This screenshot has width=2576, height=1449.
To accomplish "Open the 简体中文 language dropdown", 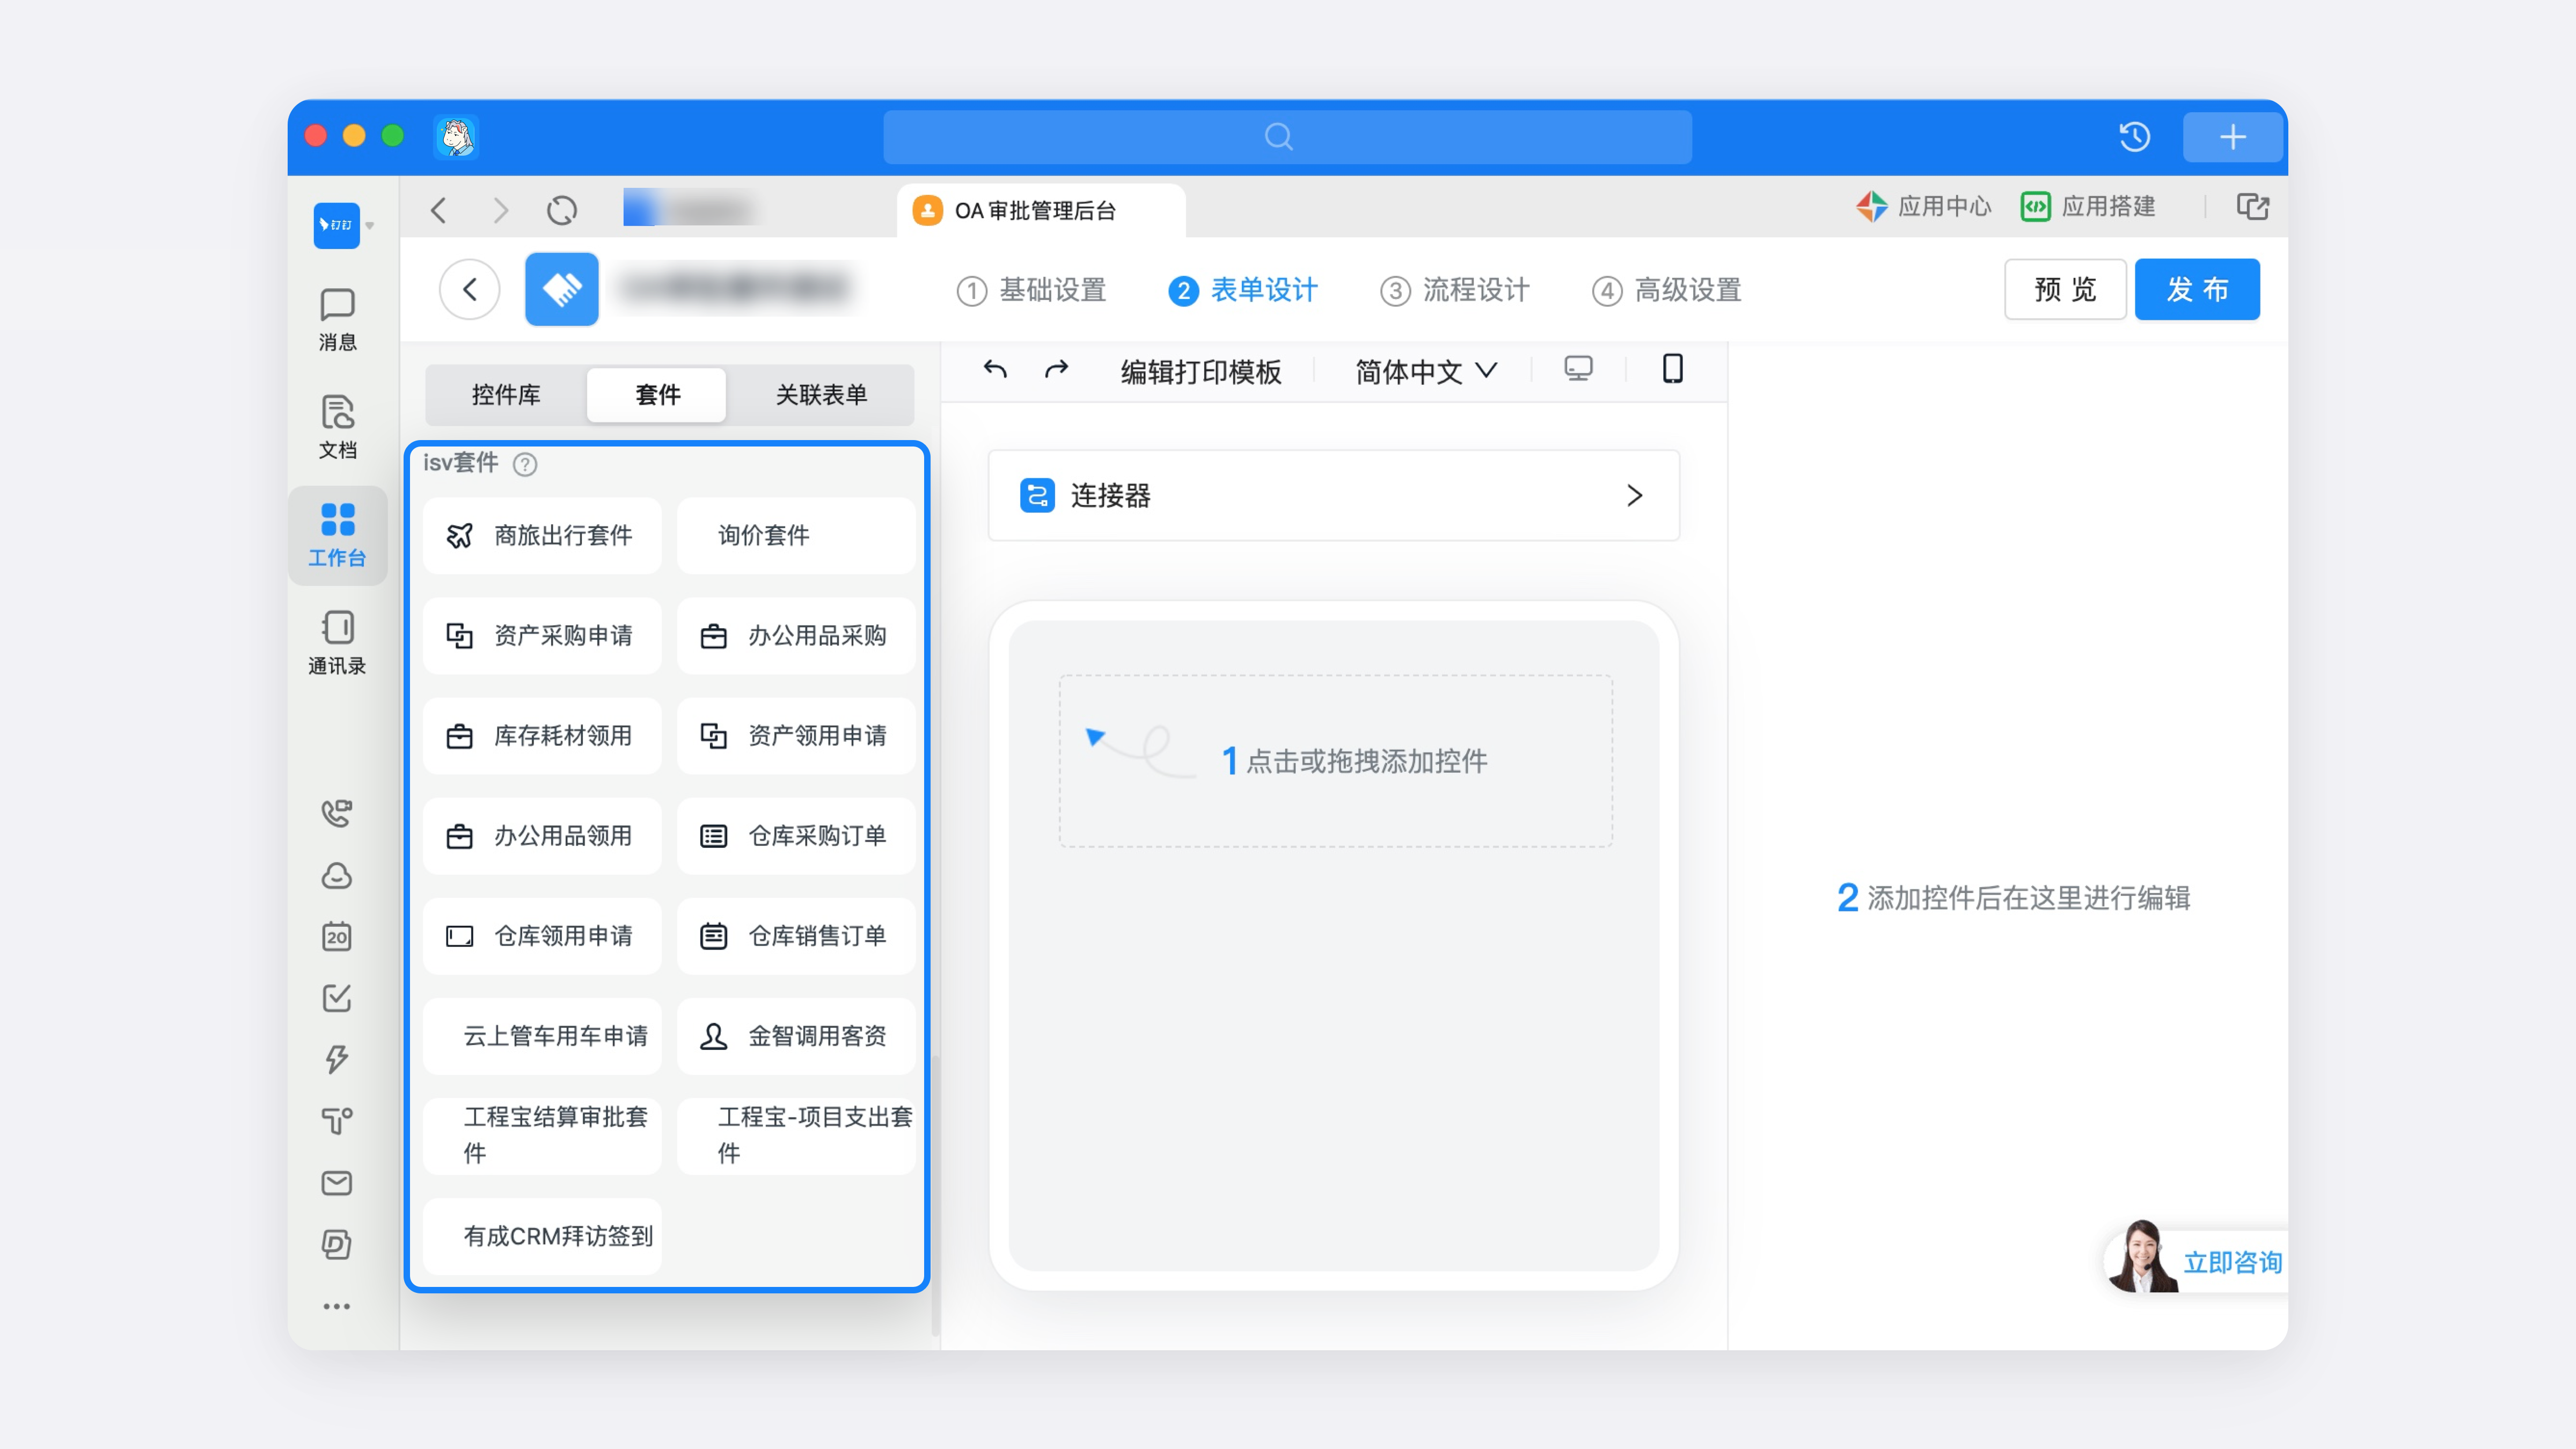I will 1426,371.
